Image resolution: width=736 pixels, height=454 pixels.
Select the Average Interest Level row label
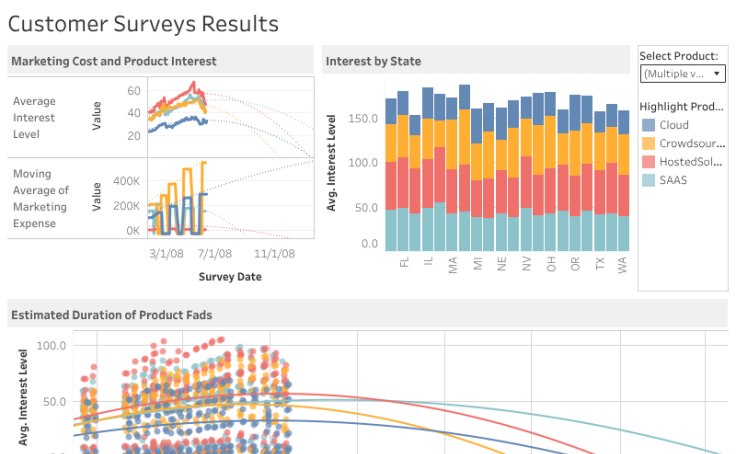coord(35,118)
